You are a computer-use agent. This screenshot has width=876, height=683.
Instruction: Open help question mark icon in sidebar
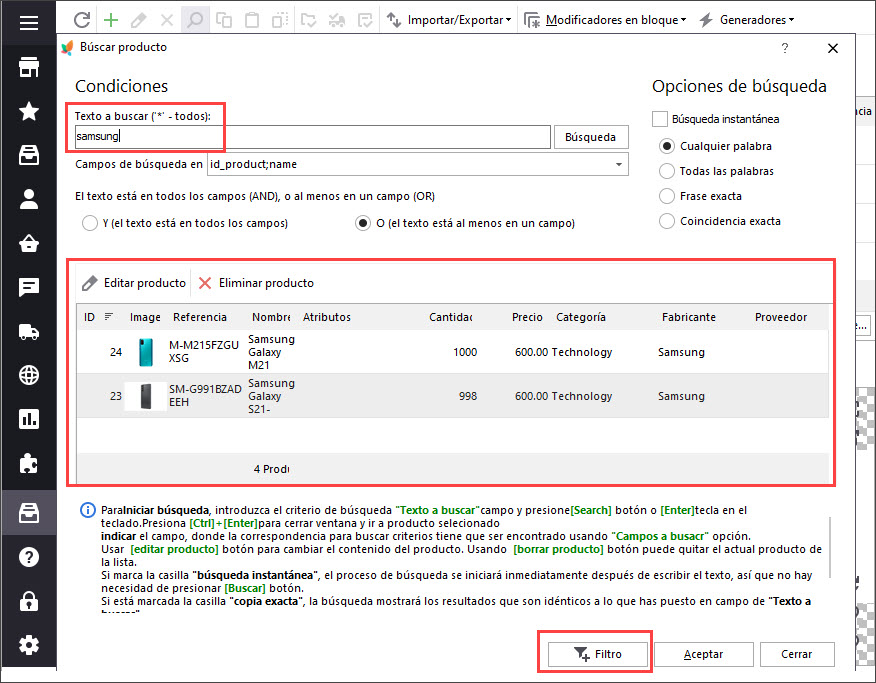coord(28,557)
